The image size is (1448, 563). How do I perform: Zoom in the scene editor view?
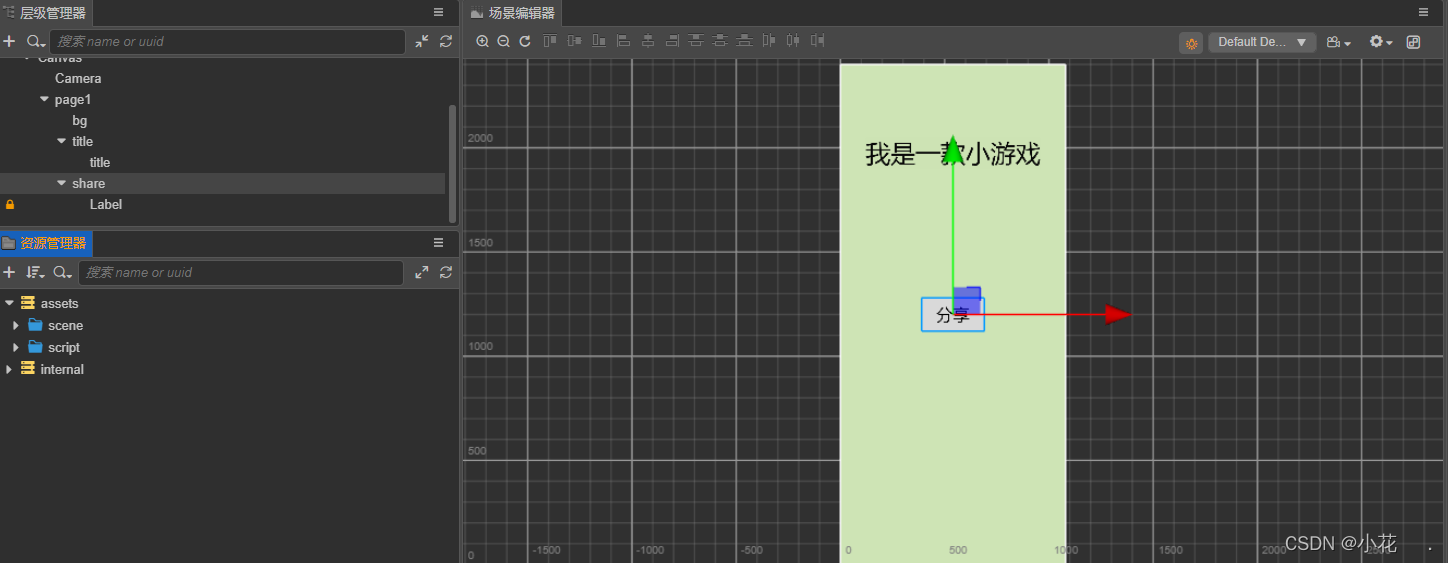(482, 42)
